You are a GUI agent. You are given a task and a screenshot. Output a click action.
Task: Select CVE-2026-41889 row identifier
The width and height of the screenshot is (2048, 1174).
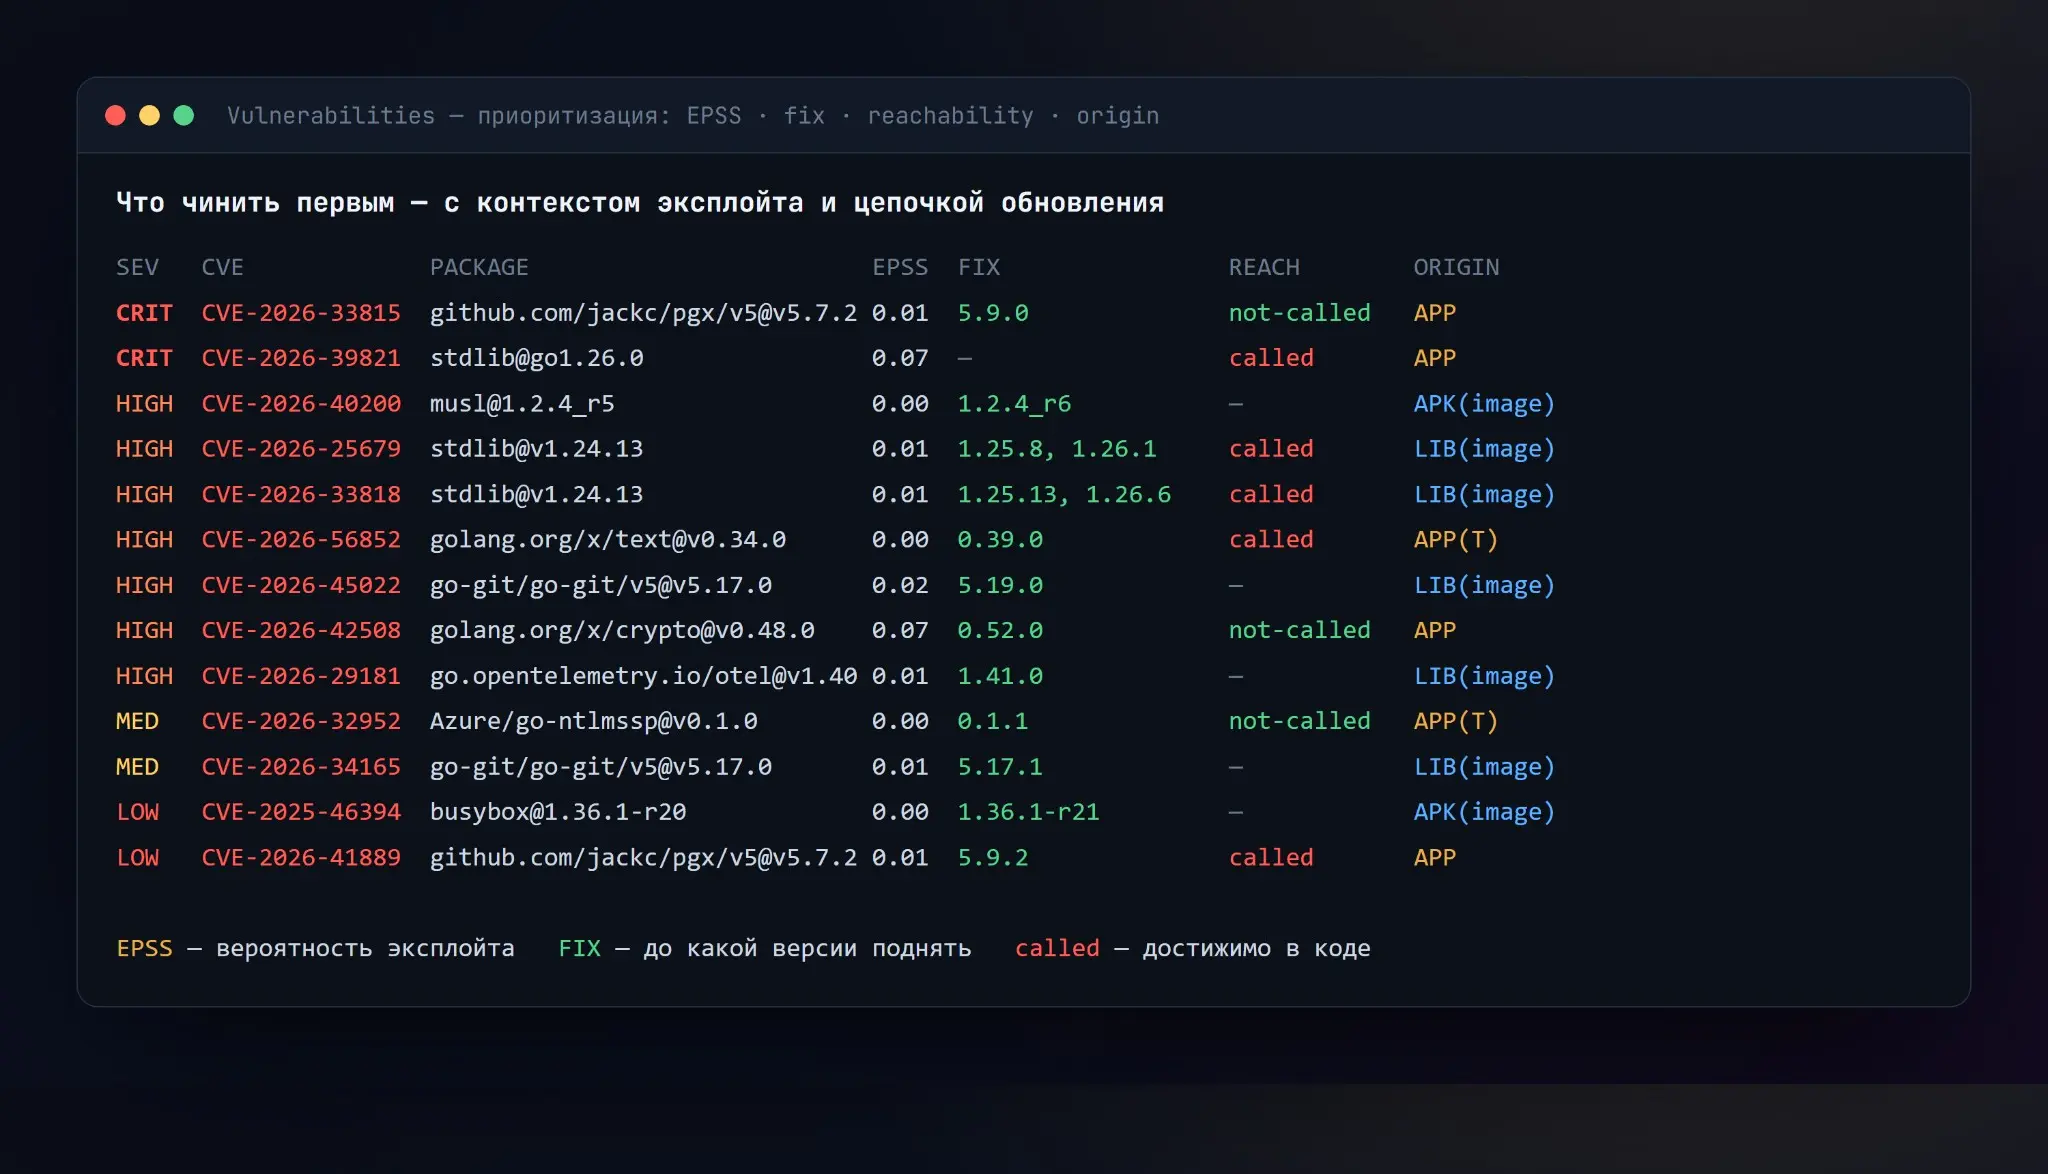301,858
